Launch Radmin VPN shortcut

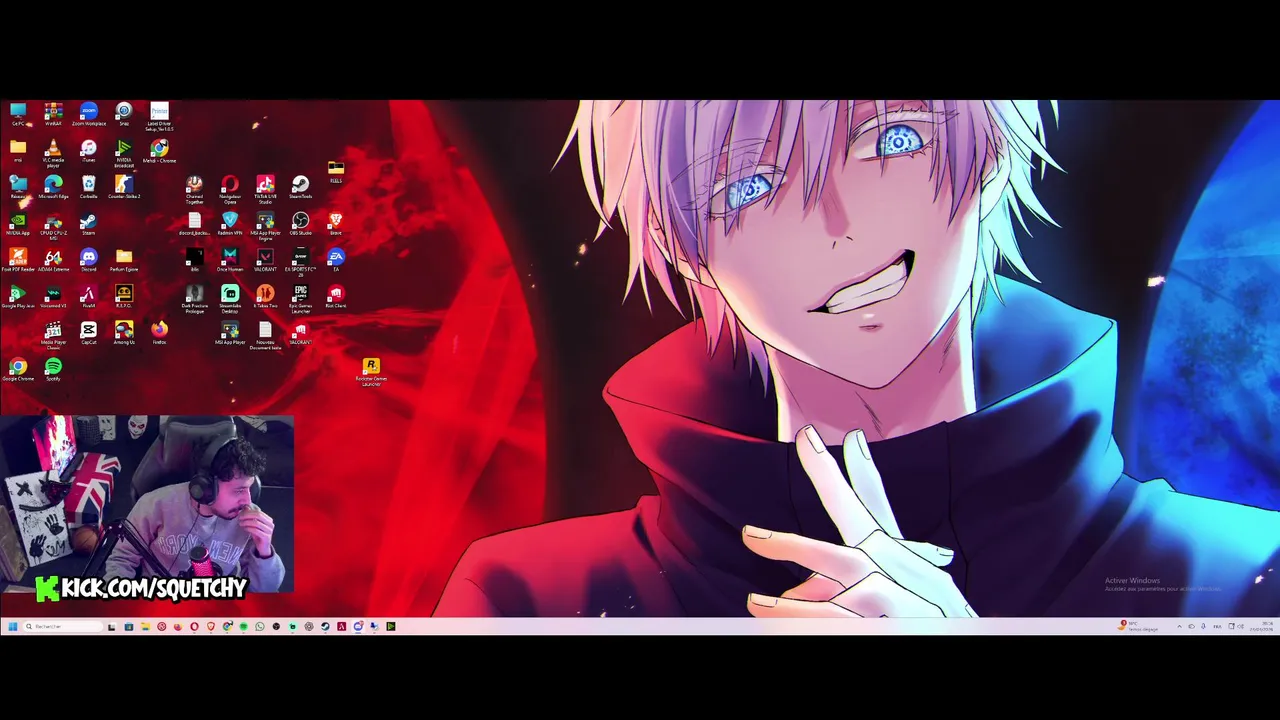click(x=230, y=224)
